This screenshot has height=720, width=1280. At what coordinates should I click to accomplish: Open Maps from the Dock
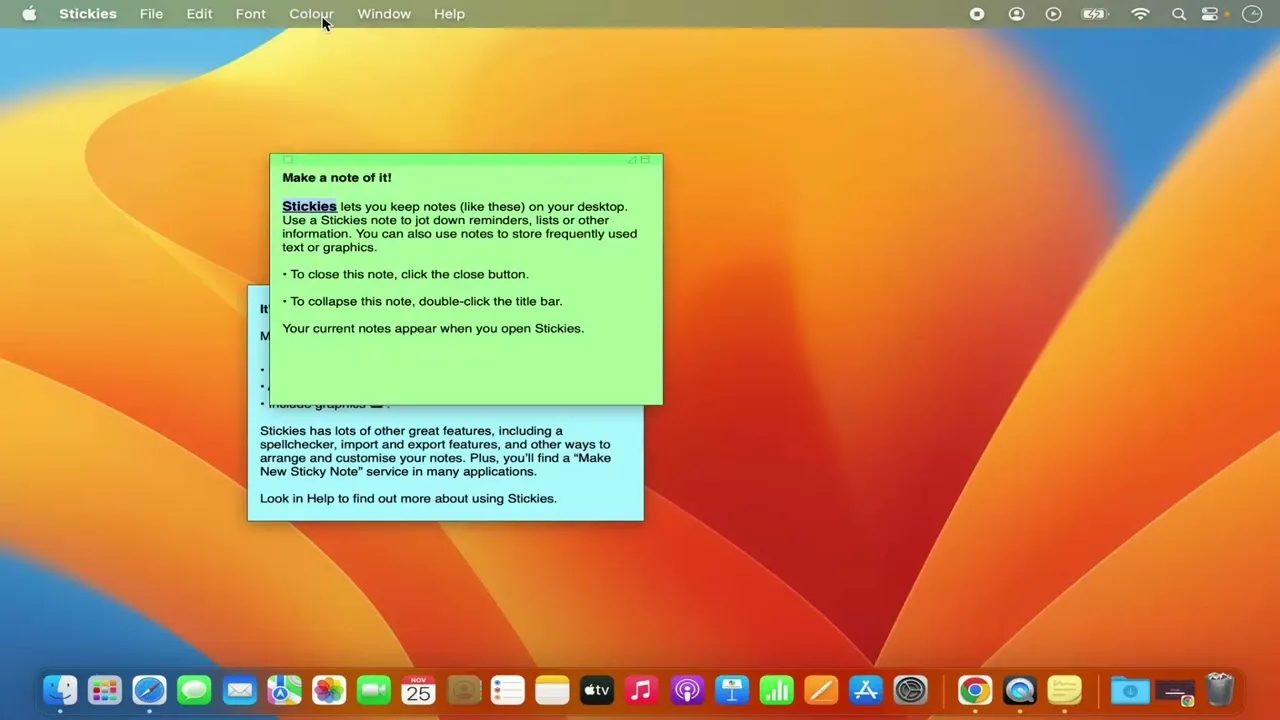tap(284, 690)
